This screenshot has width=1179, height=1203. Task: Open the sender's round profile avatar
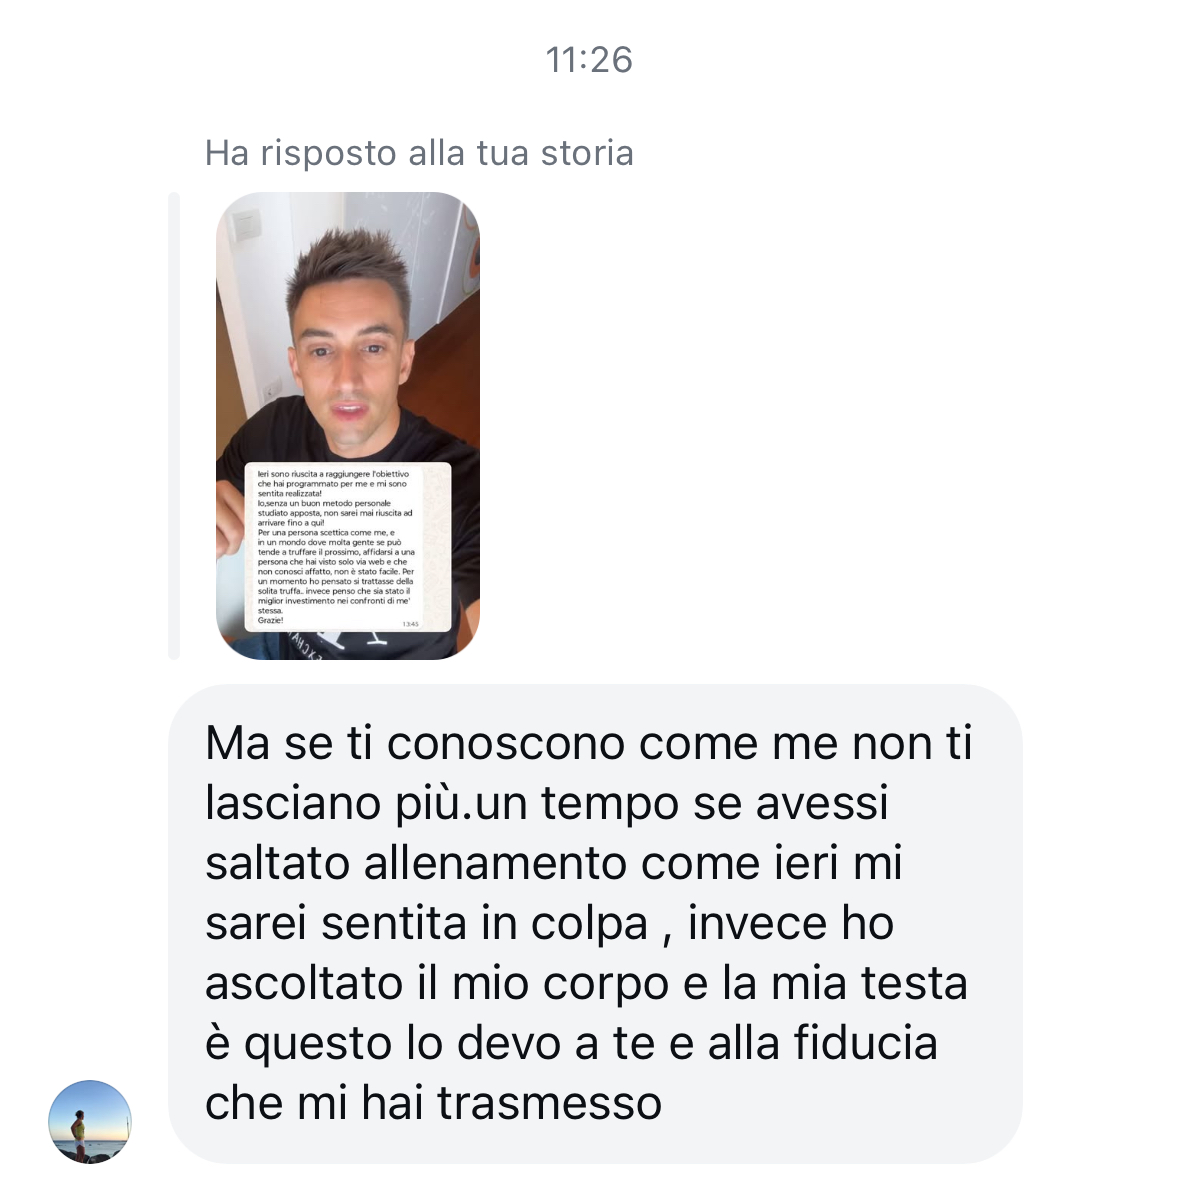point(90,1121)
